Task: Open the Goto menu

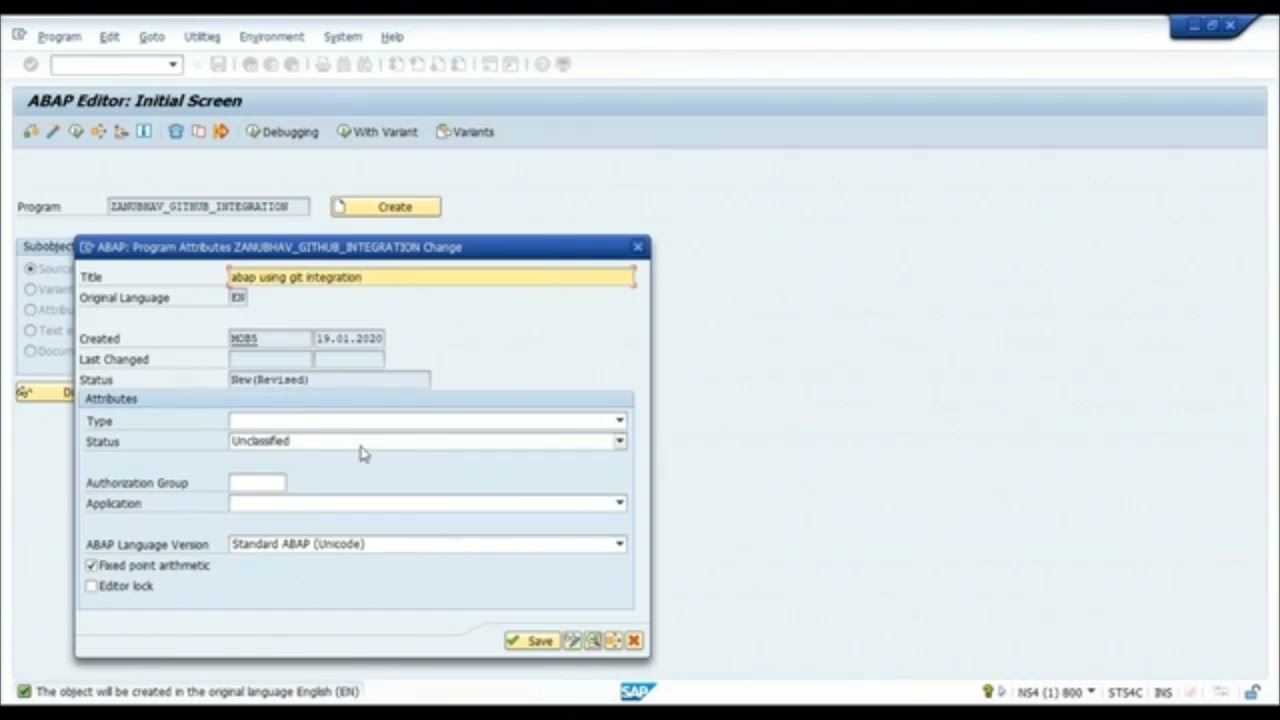Action: click(x=151, y=37)
